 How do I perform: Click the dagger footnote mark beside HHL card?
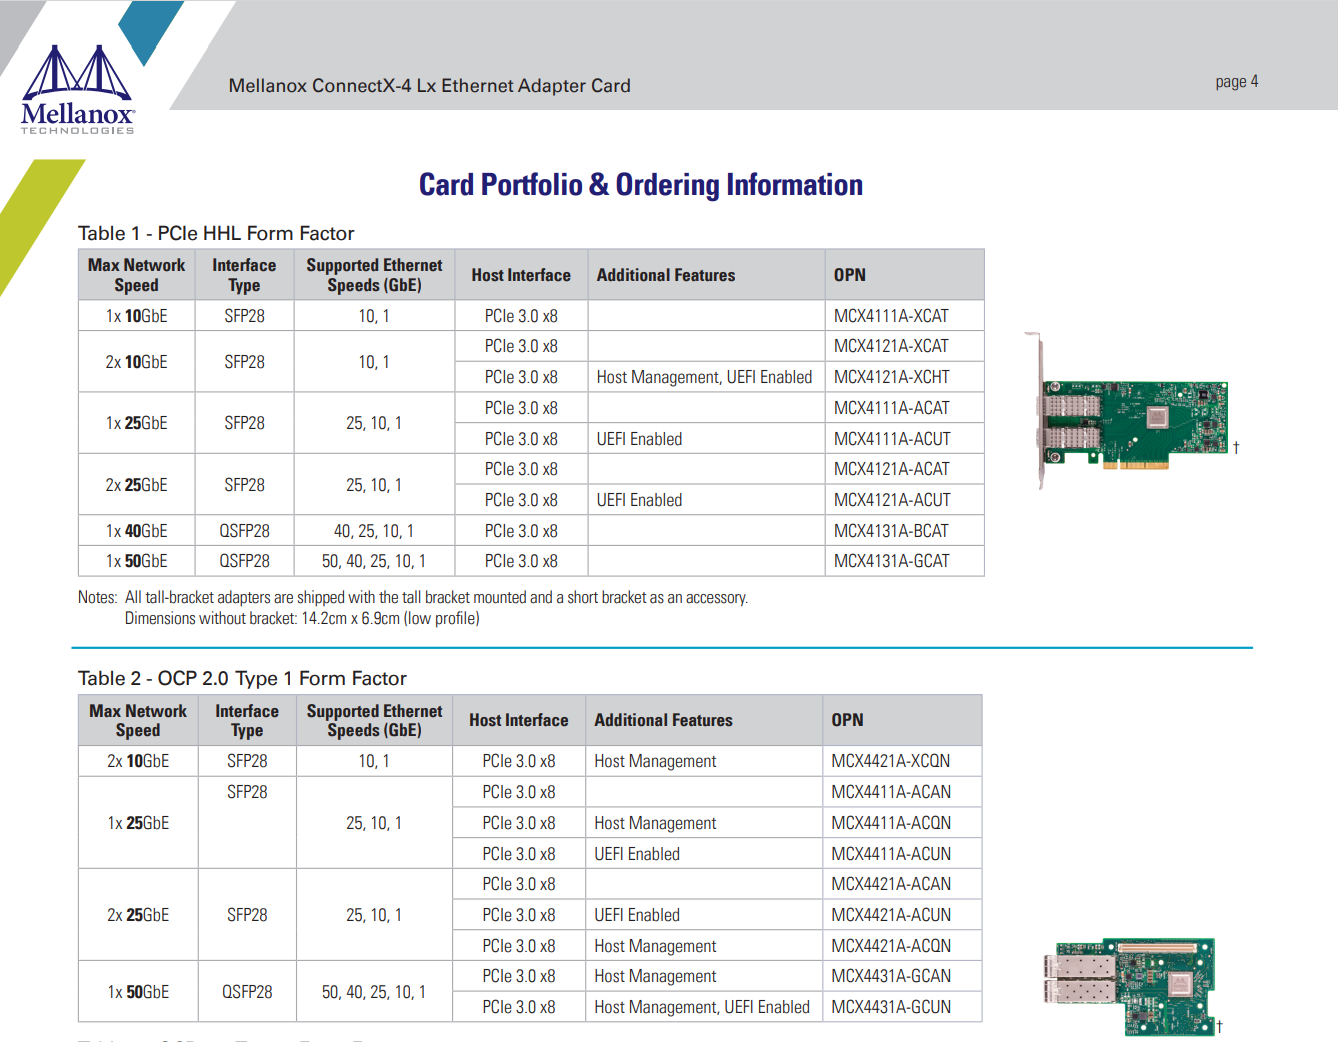tap(1236, 448)
